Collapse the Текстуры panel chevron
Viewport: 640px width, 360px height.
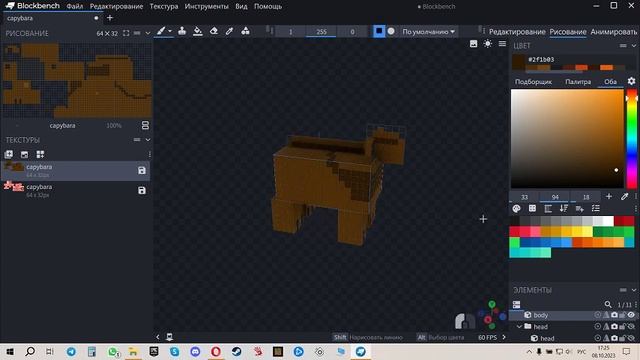click(x=148, y=140)
